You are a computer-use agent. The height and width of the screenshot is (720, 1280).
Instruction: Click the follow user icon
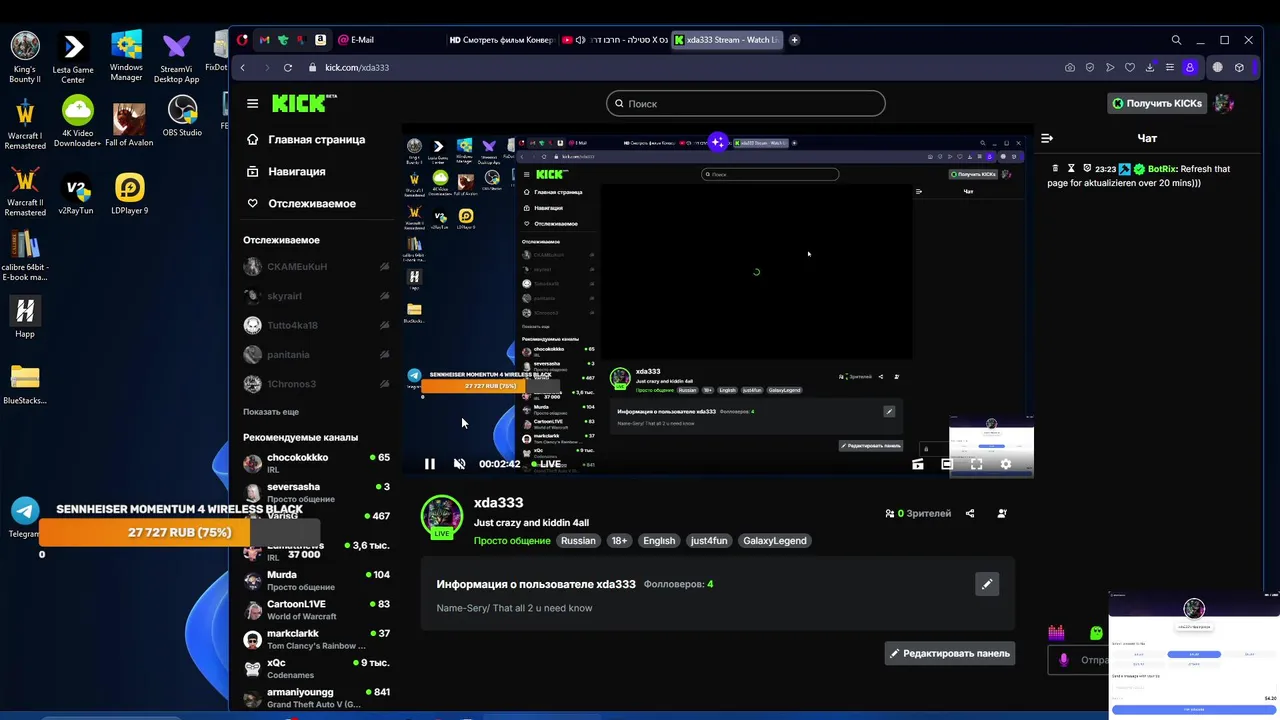(x=1002, y=513)
